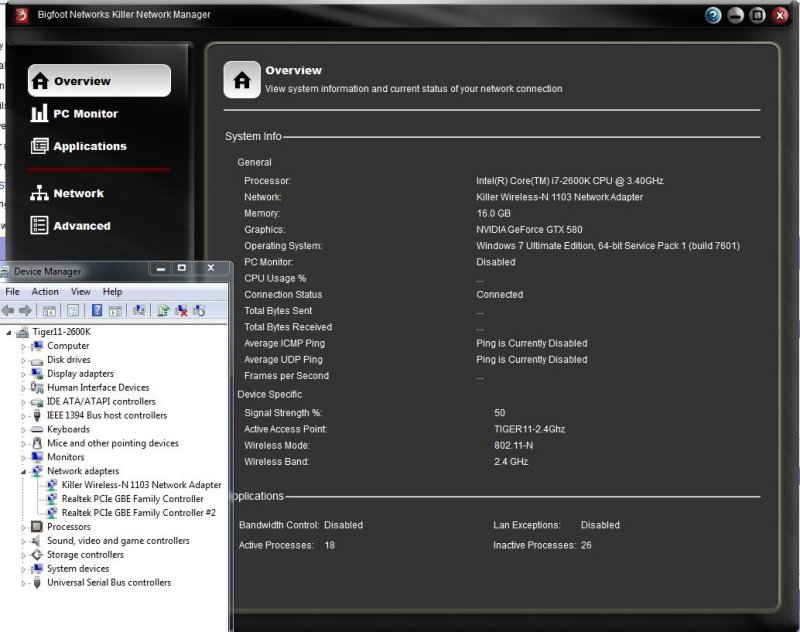Screen dimensions: 800x632
Task: Select Killer Wireless-N 1103 Network Adapter device
Action: (x=141, y=485)
